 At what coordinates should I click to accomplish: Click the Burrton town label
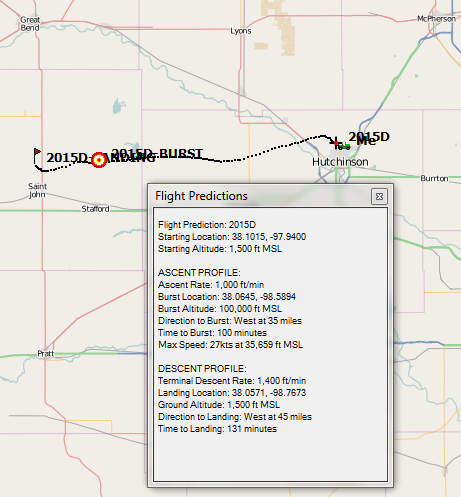[434, 178]
